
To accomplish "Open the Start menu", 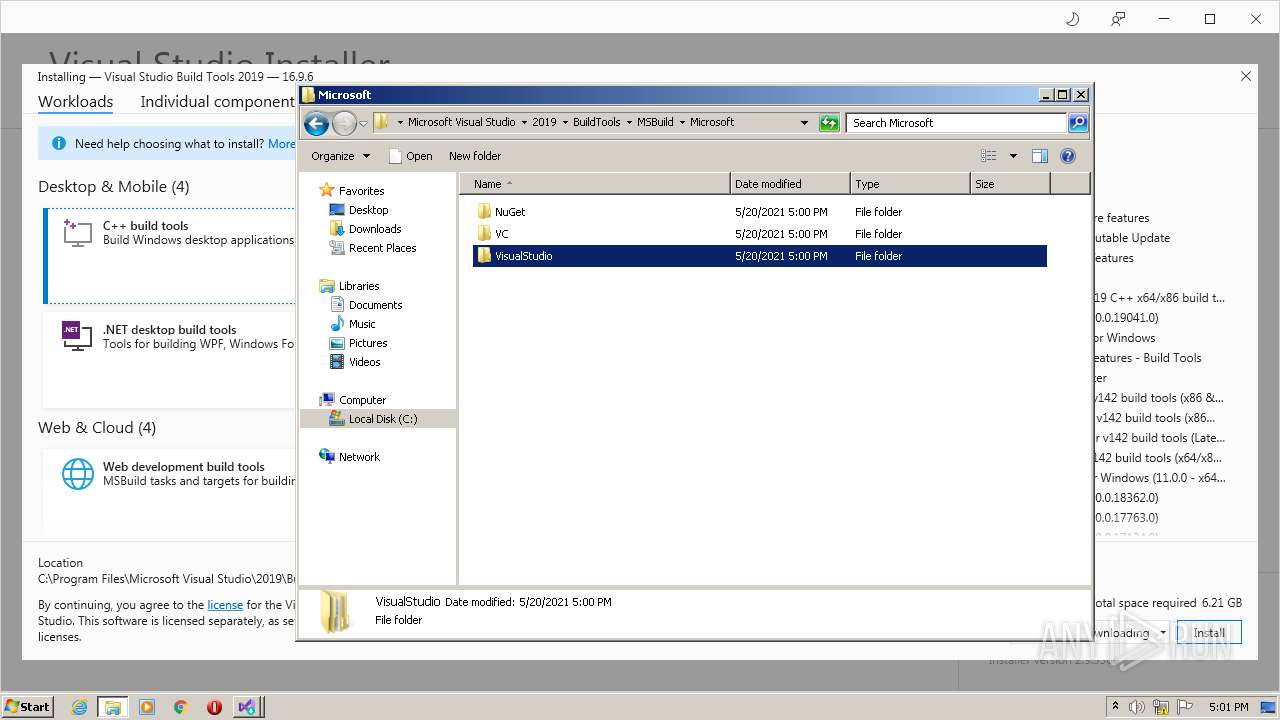I will [27, 706].
